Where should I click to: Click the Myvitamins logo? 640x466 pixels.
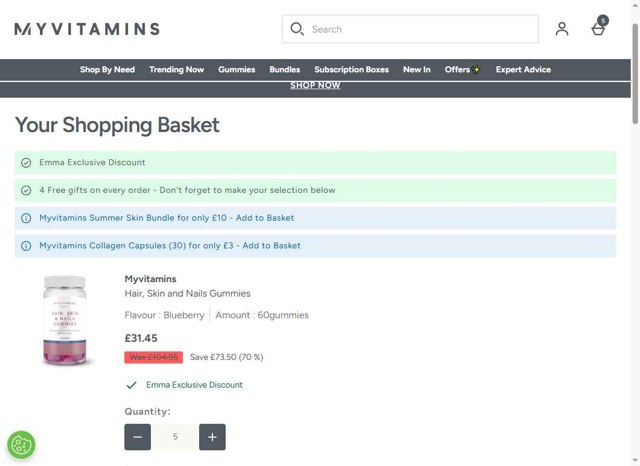pyautogui.click(x=87, y=29)
